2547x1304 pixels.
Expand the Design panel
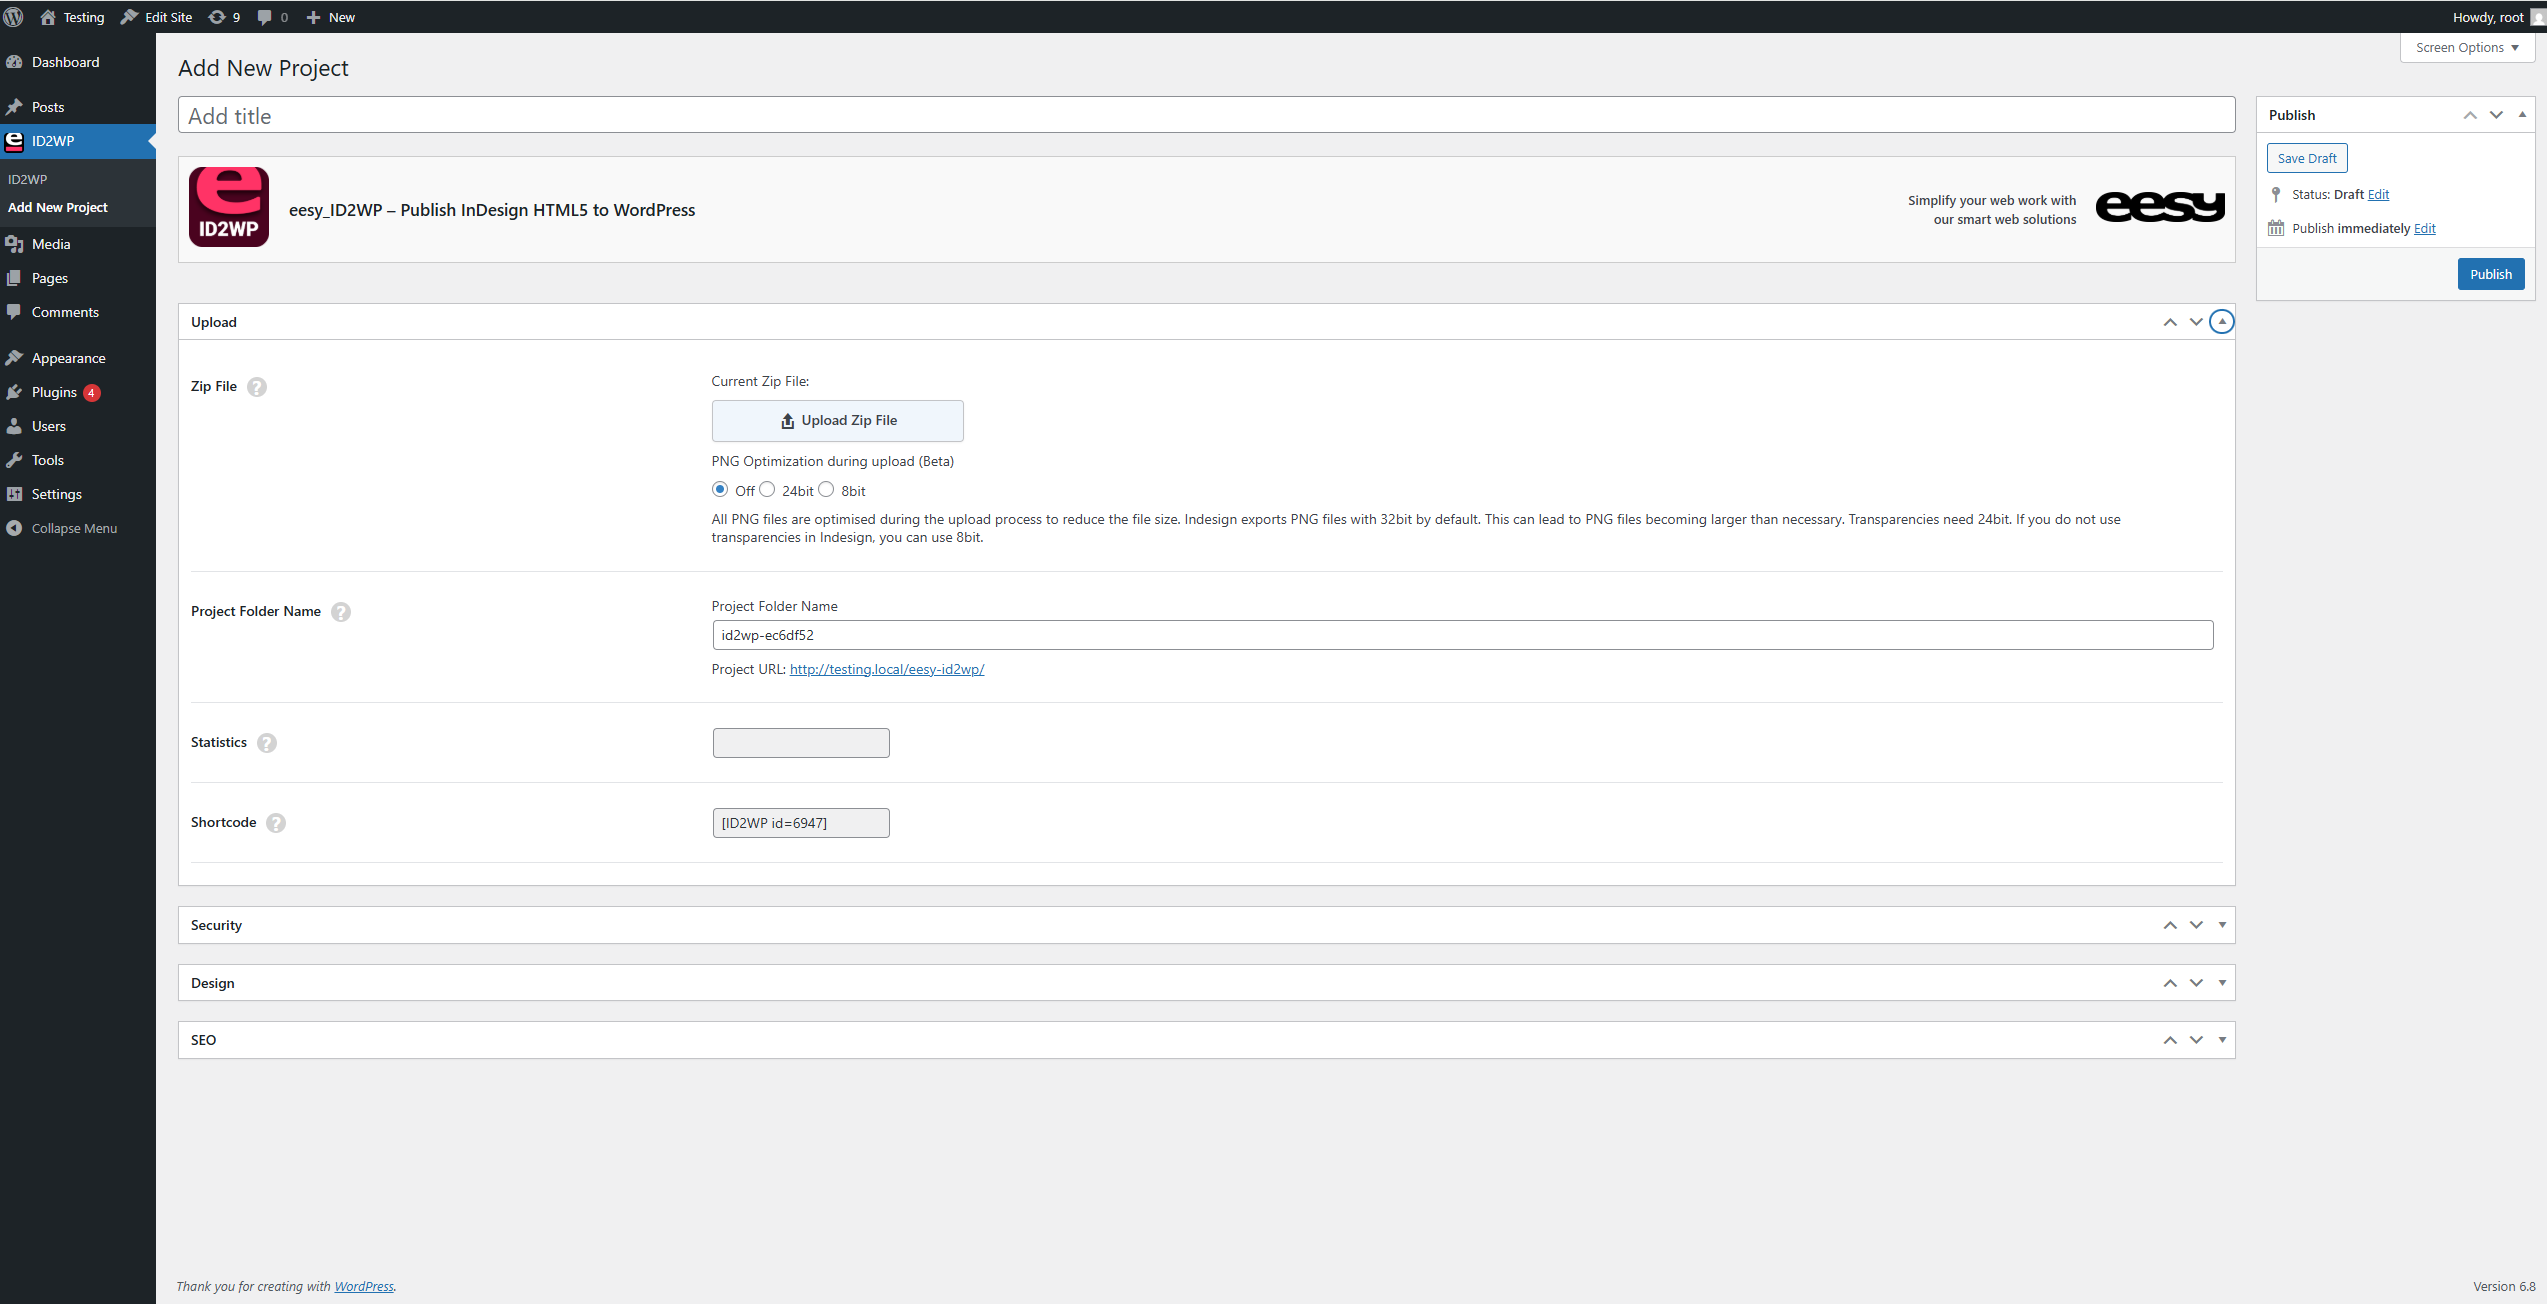click(x=2222, y=983)
